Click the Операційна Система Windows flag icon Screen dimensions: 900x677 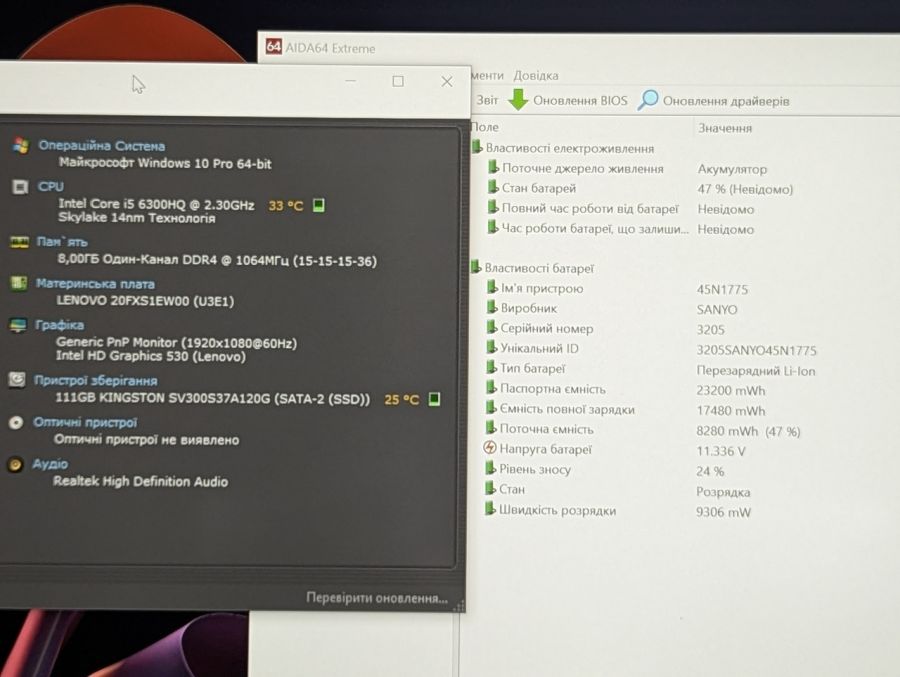click(21, 145)
